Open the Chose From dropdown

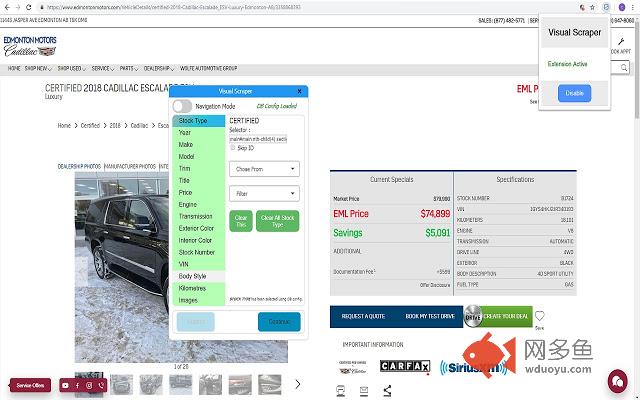click(264, 169)
